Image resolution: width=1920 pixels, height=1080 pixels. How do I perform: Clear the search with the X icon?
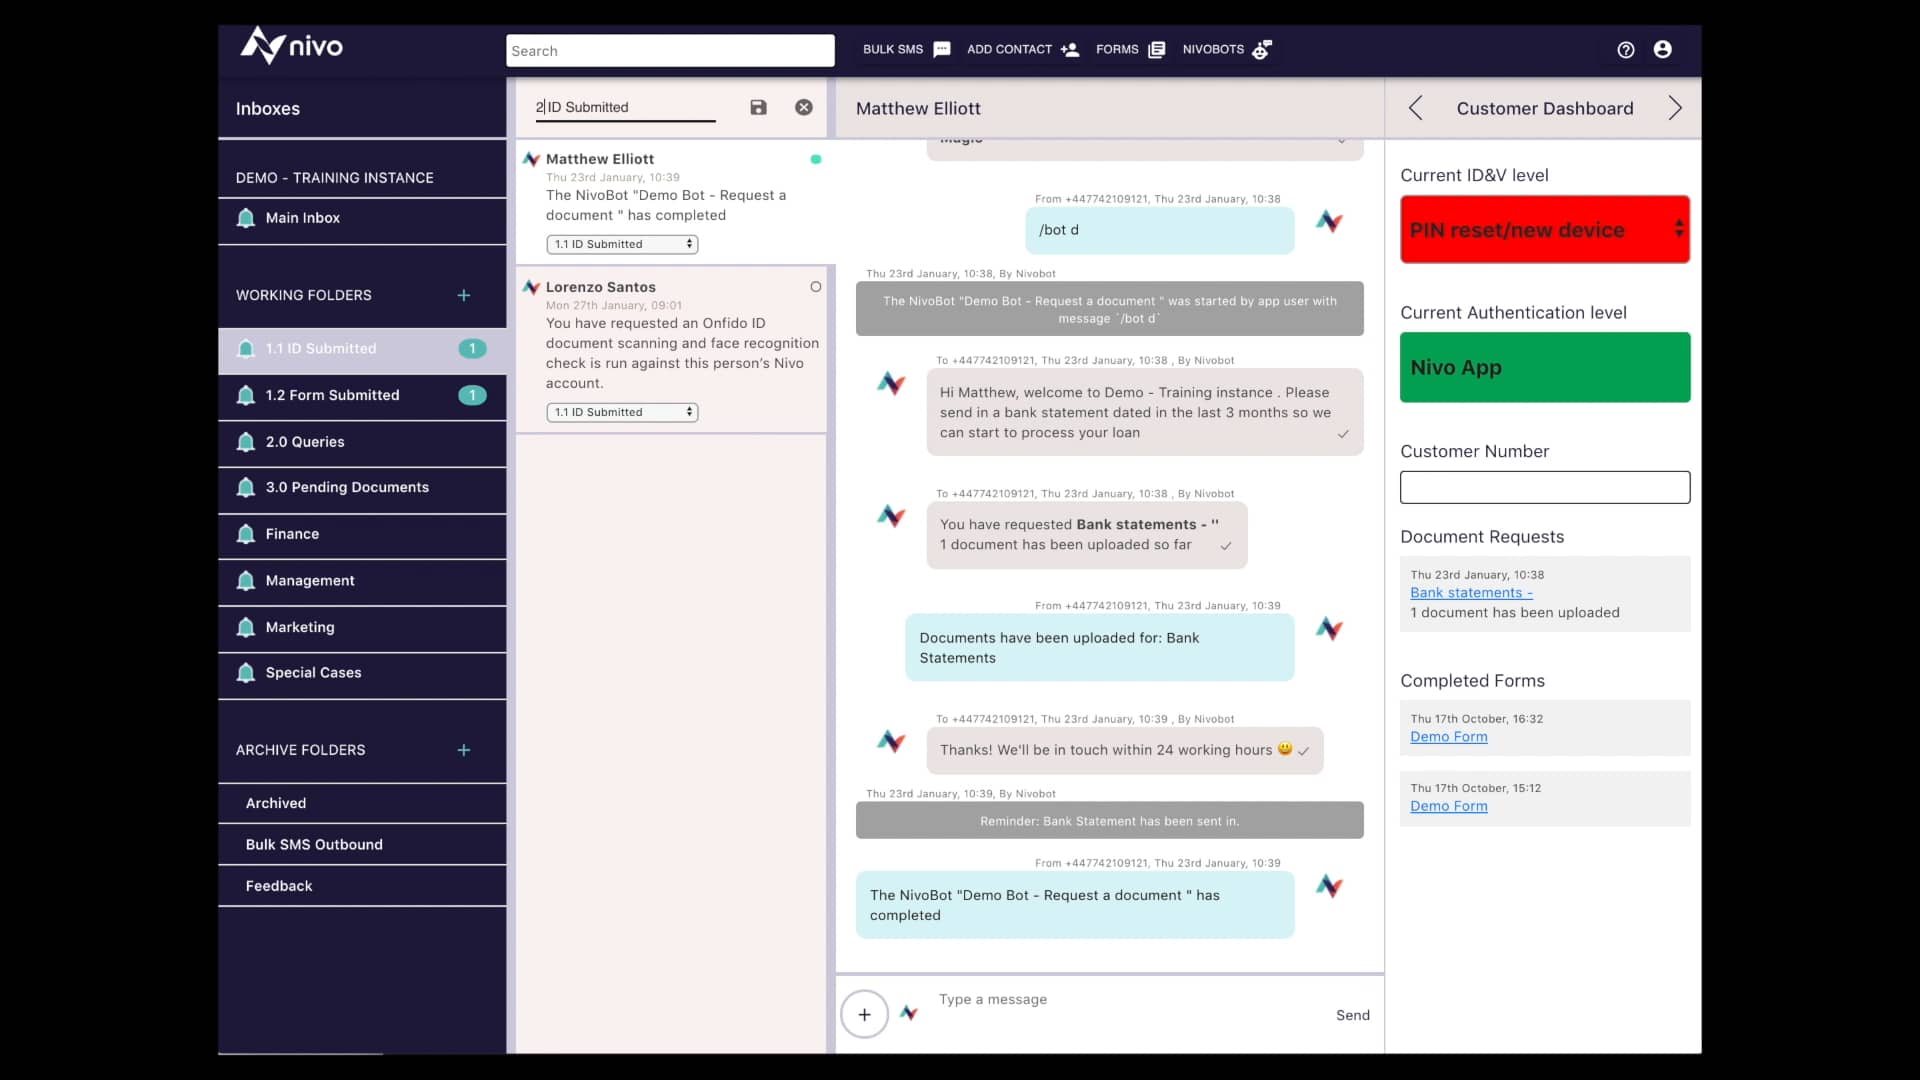coord(804,107)
